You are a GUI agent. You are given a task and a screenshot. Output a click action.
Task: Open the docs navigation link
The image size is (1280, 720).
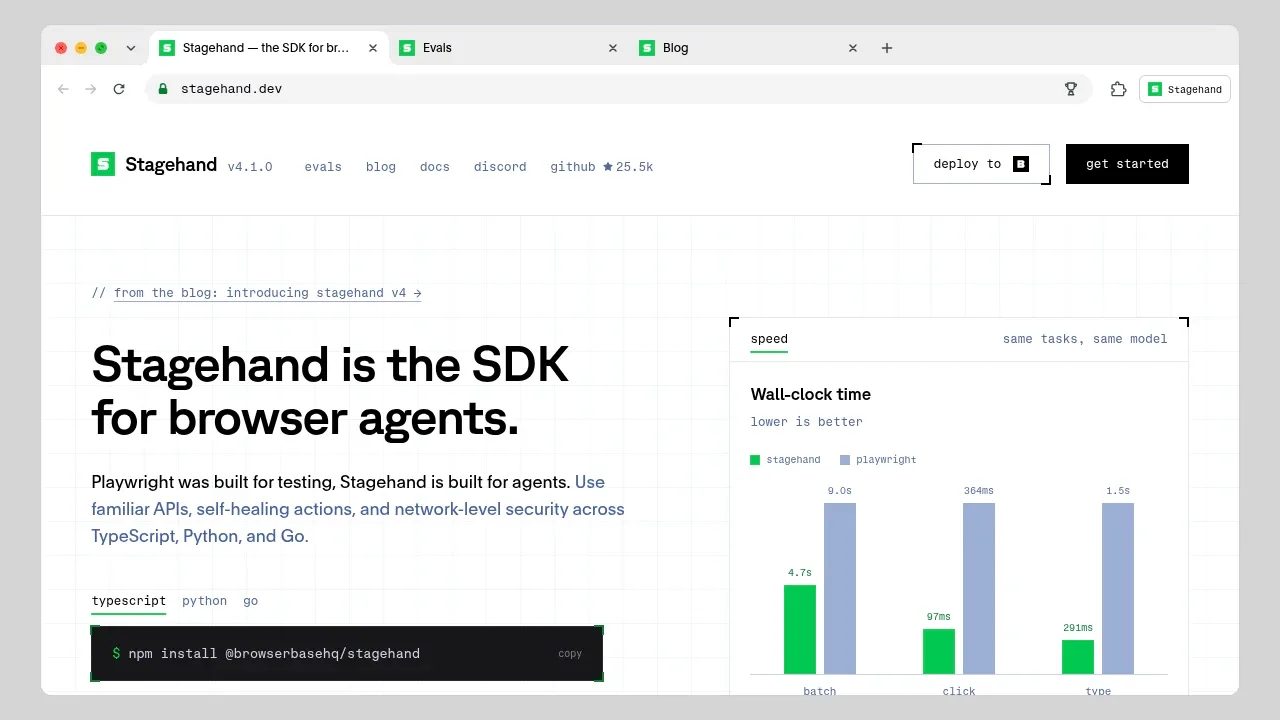coord(435,167)
